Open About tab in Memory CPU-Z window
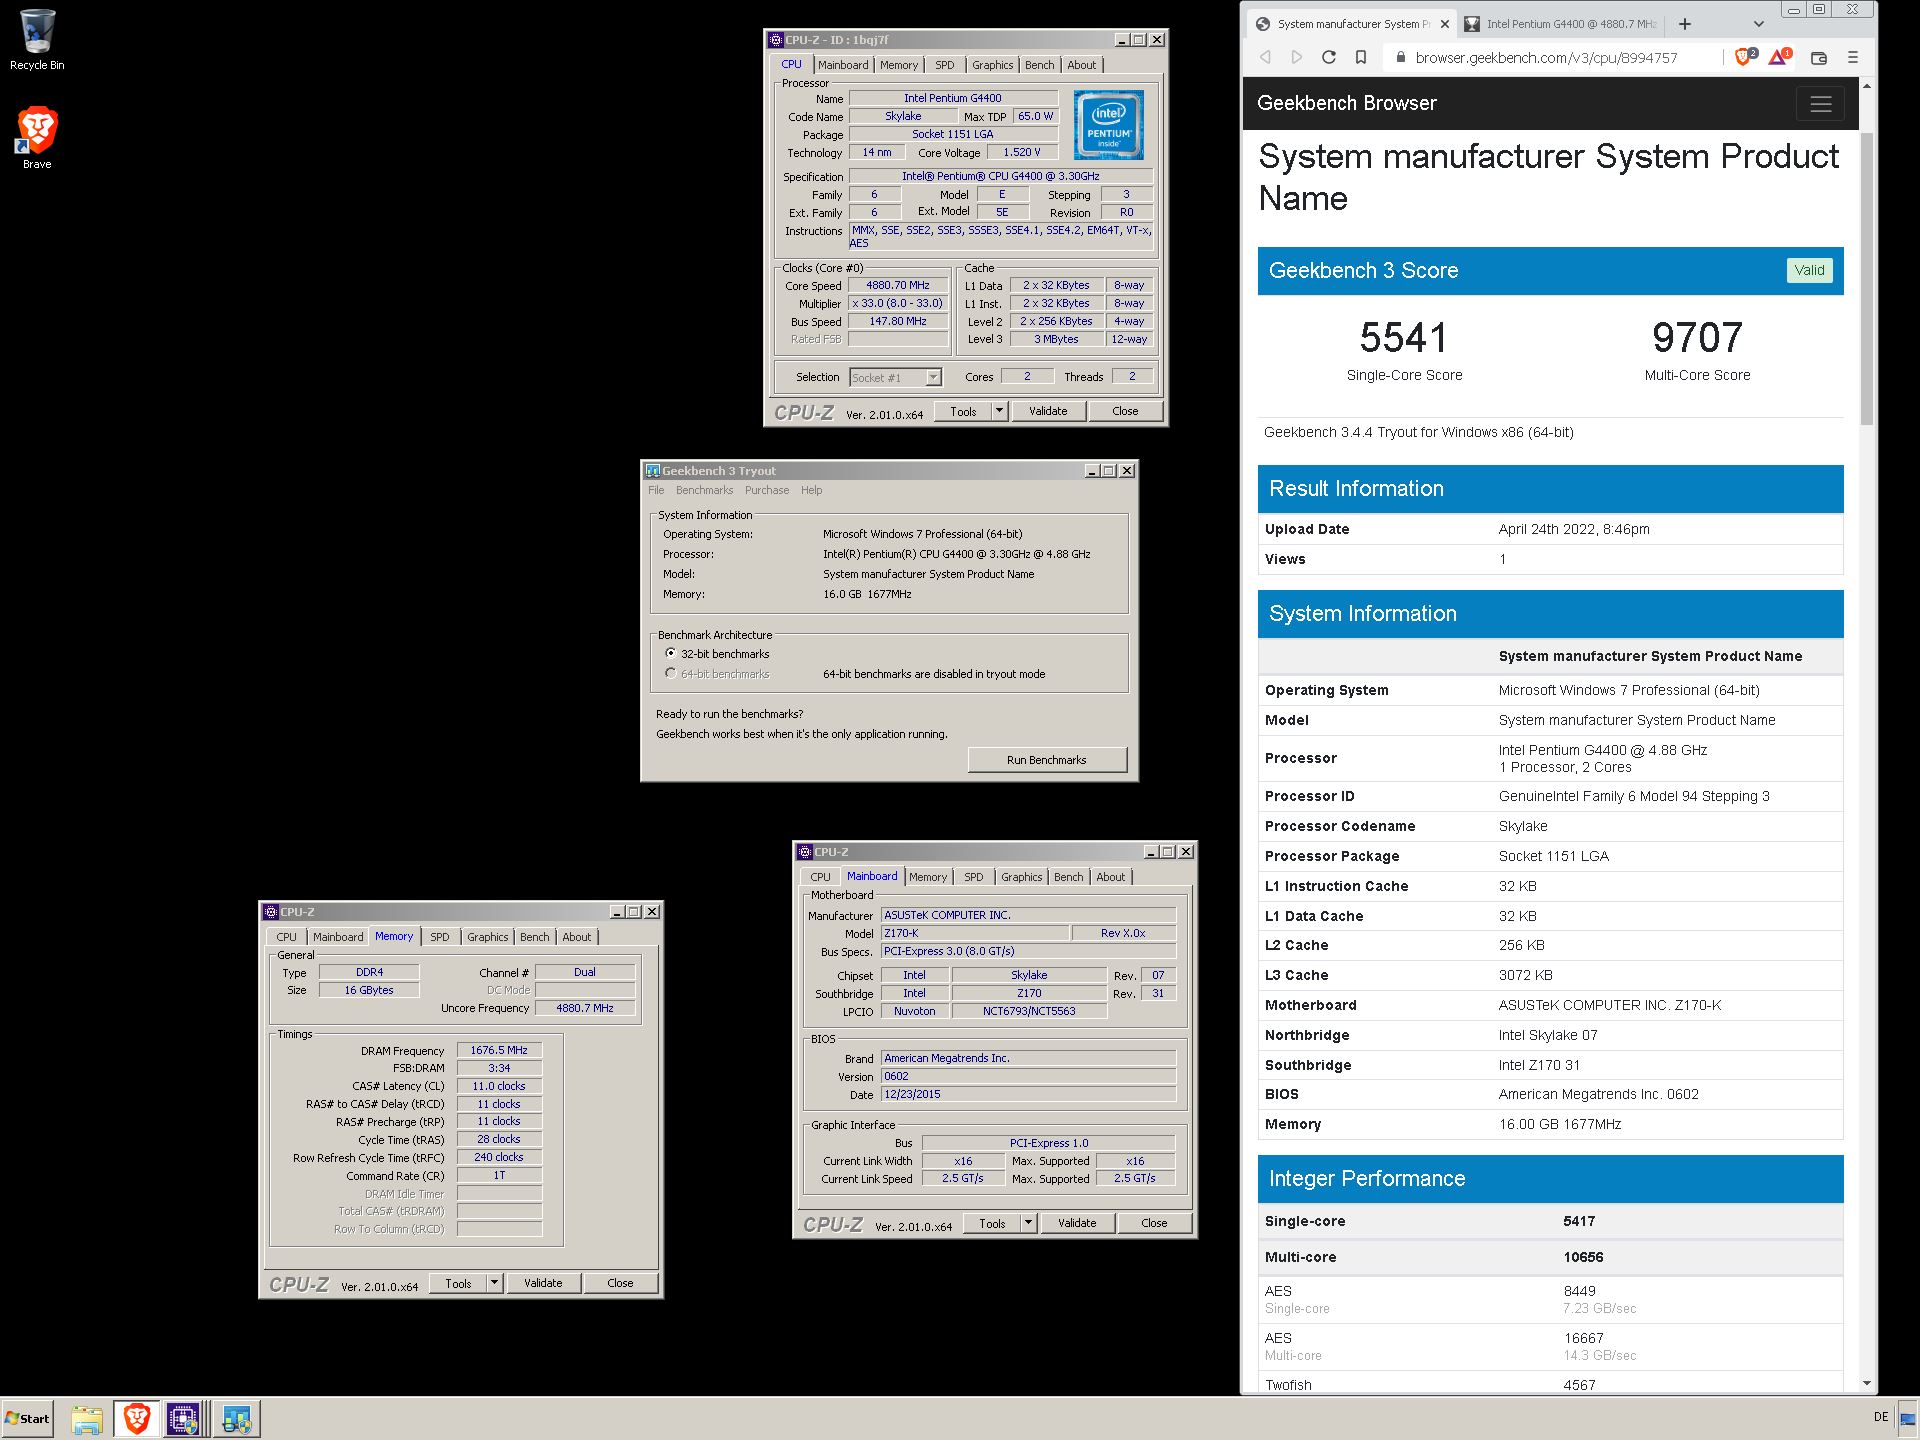This screenshot has height=1440, width=1920. 576,937
